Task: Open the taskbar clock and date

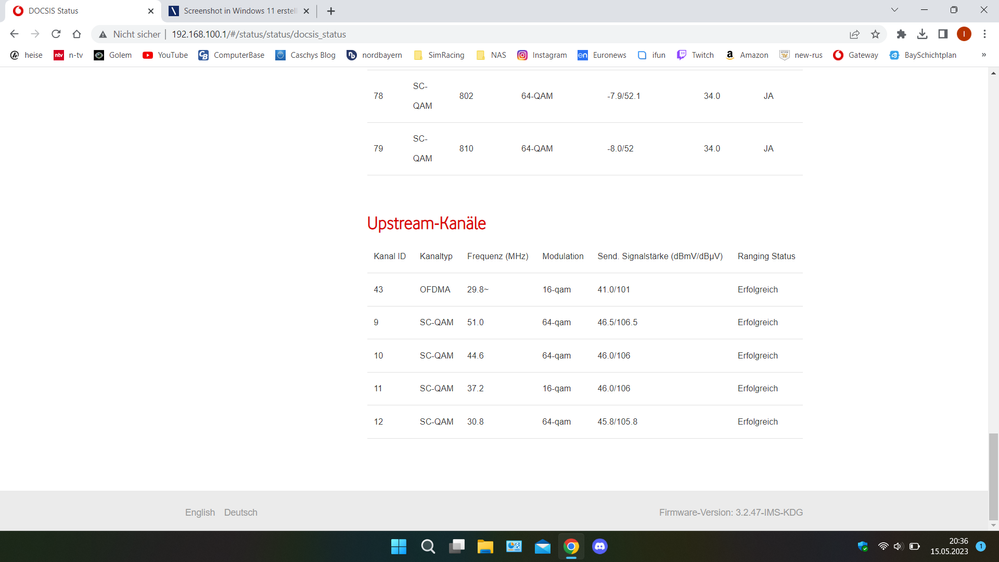Action: click(x=949, y=547)
